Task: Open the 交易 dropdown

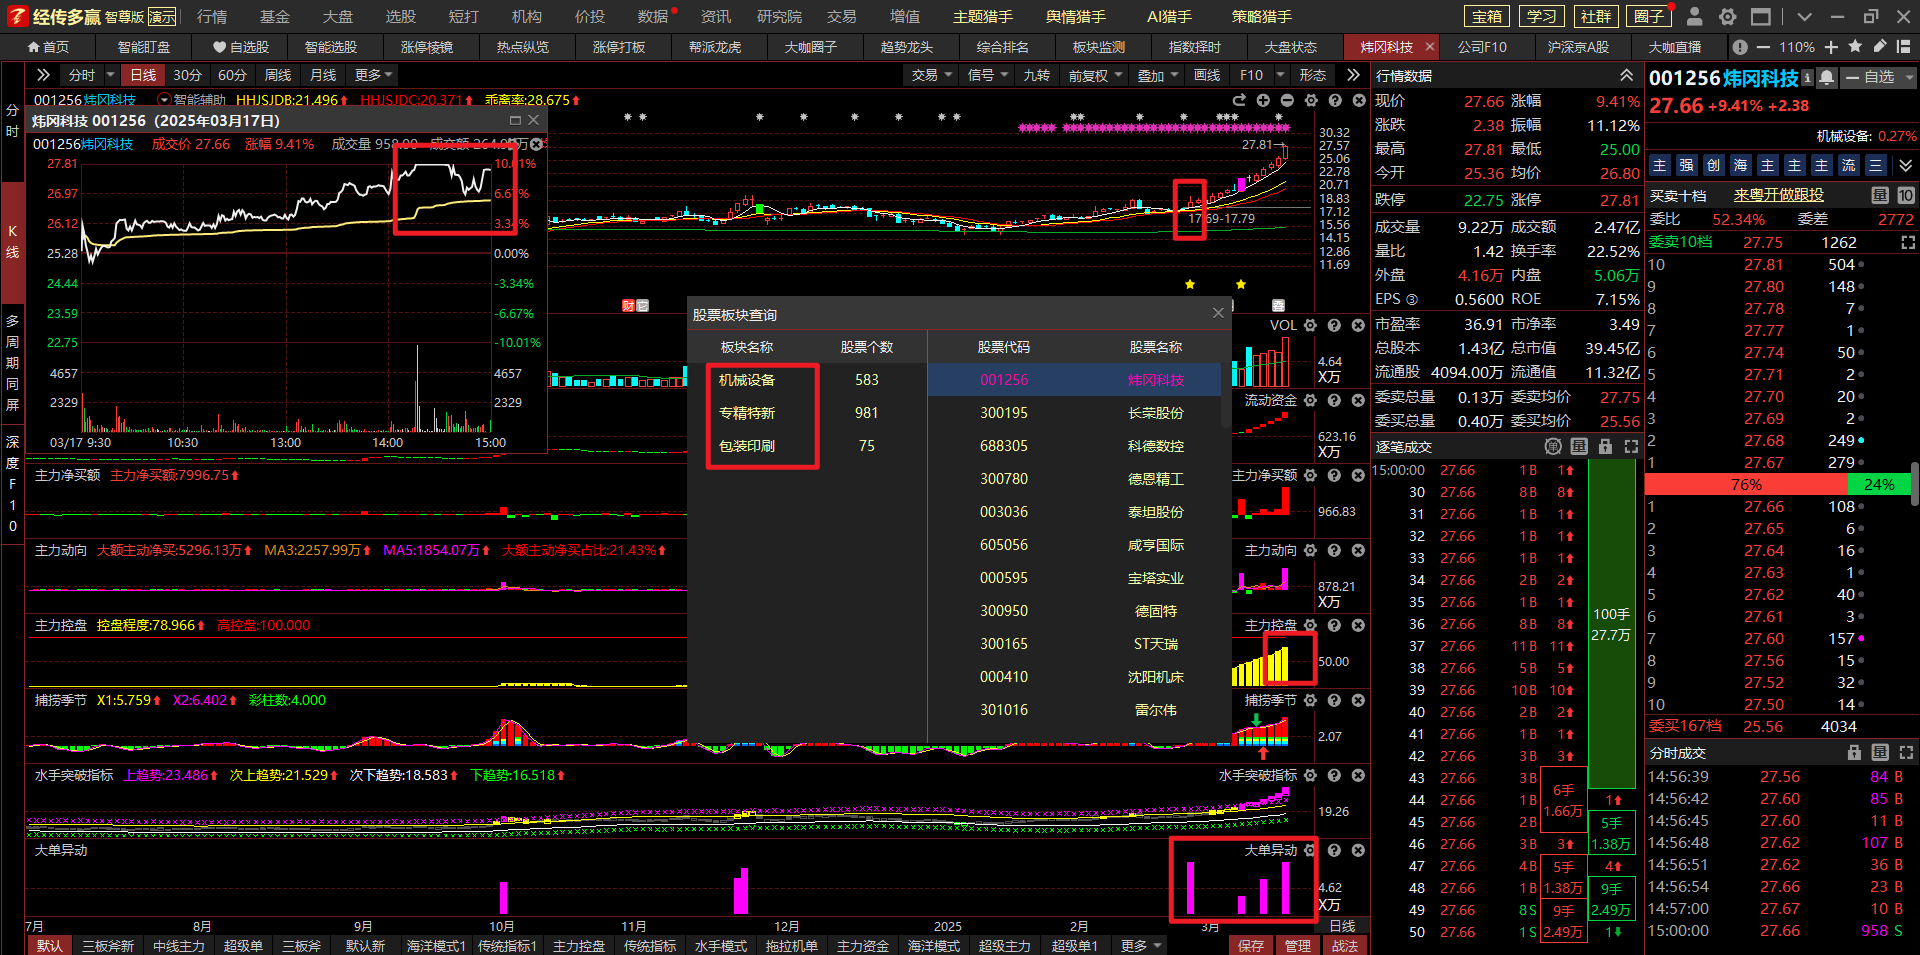Action: 931,75
